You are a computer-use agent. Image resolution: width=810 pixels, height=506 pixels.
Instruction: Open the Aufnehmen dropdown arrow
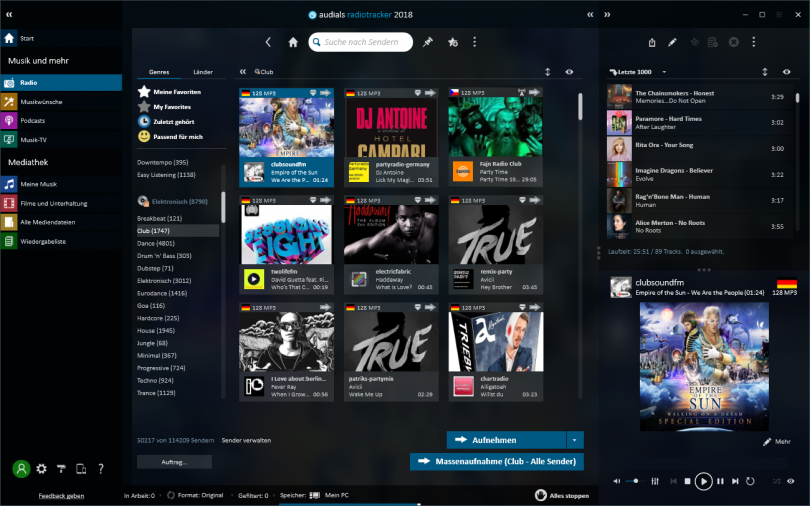pyautogui.click(x=575, y=440)
